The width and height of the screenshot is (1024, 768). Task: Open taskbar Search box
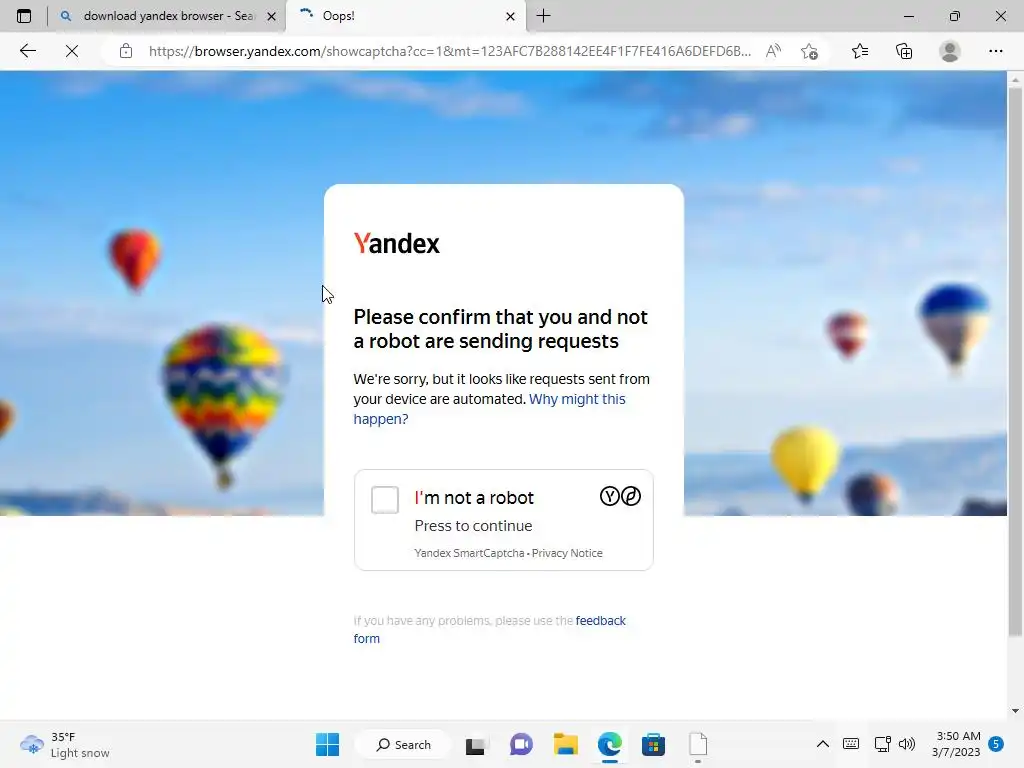(x=404, y=744)
